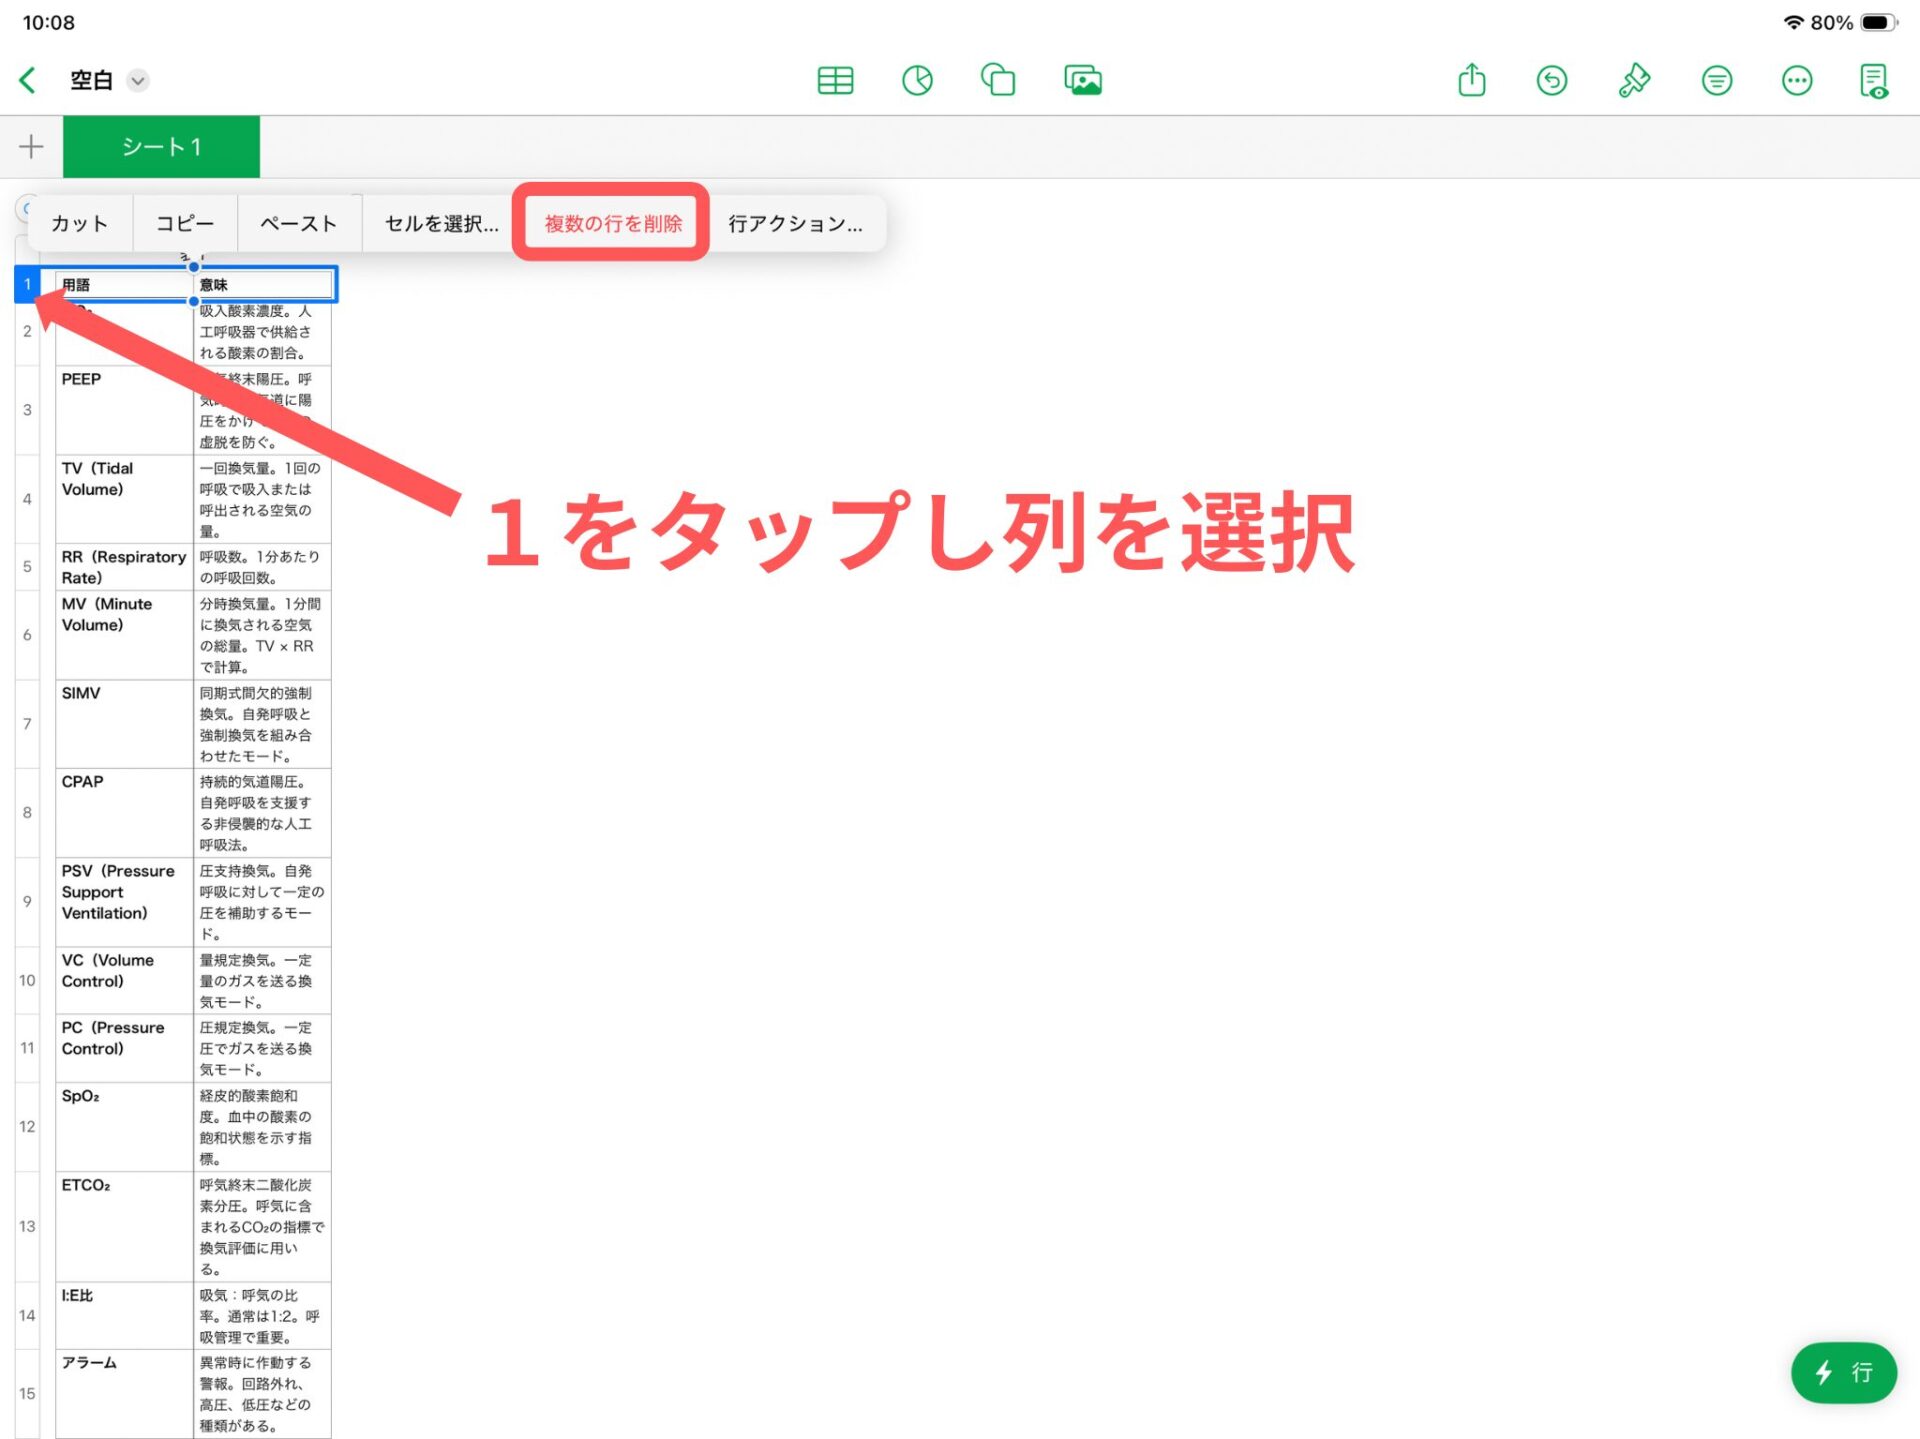1920x1439 pixels.
Task: Tap the undo icon
Action: point(1552,80)
